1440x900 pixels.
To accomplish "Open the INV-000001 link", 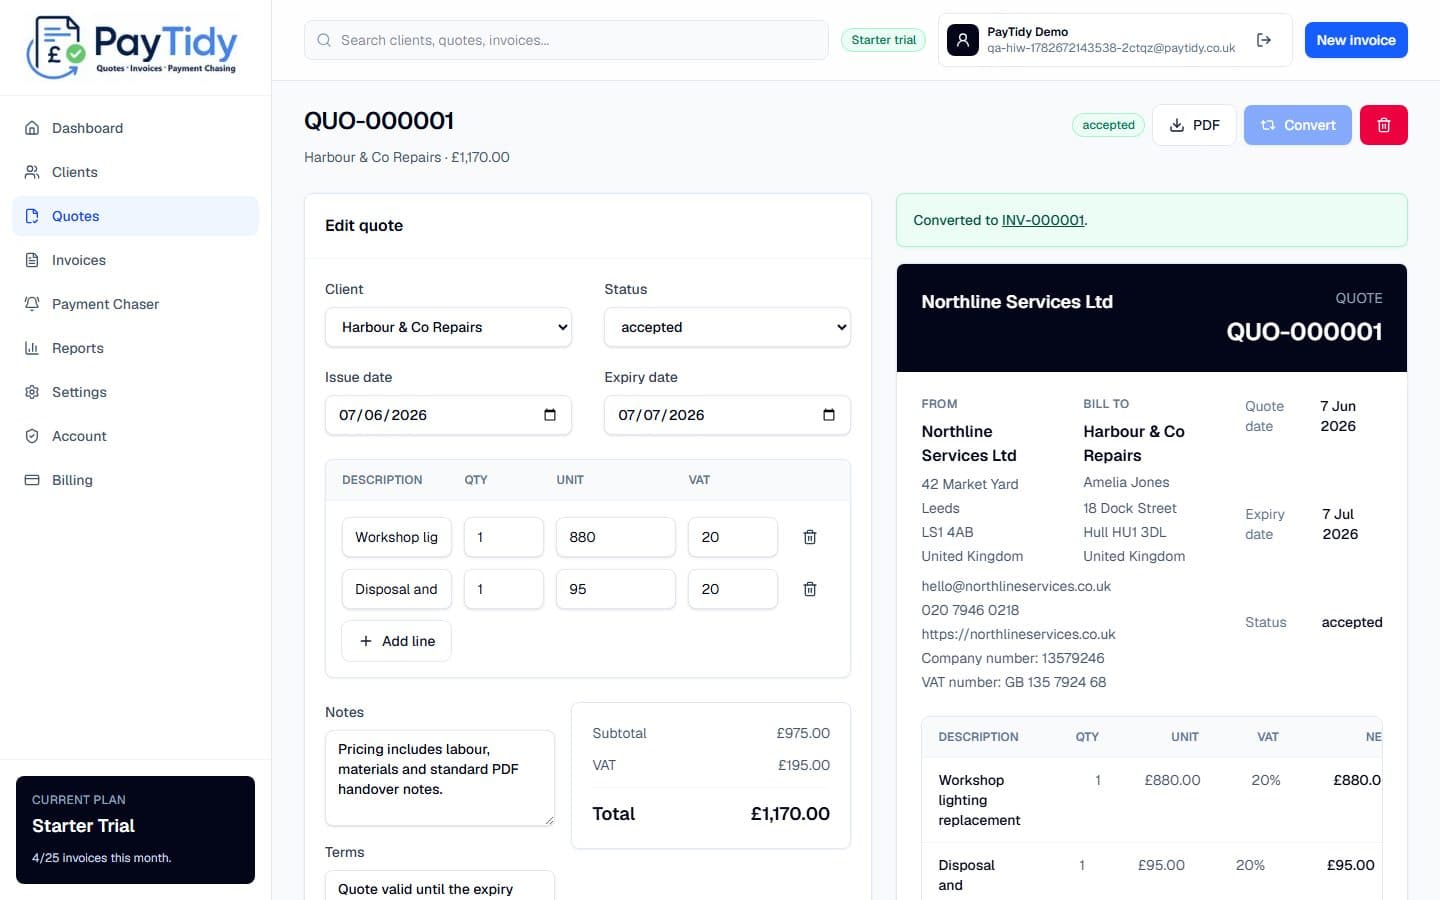I will [1043, 220].
